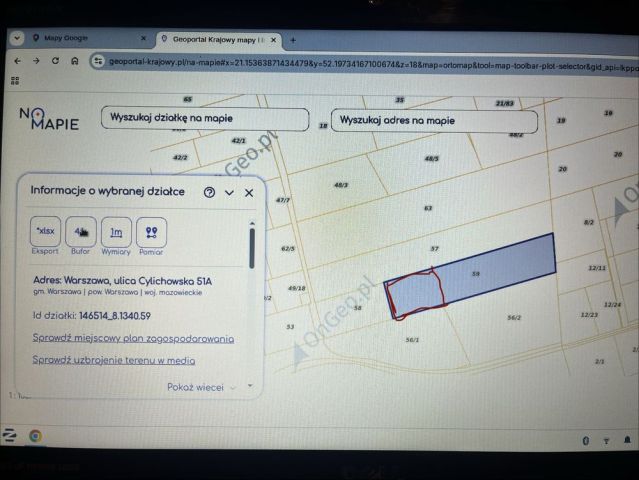Select plot 56/2 on the map

click(x=514, y=317)
